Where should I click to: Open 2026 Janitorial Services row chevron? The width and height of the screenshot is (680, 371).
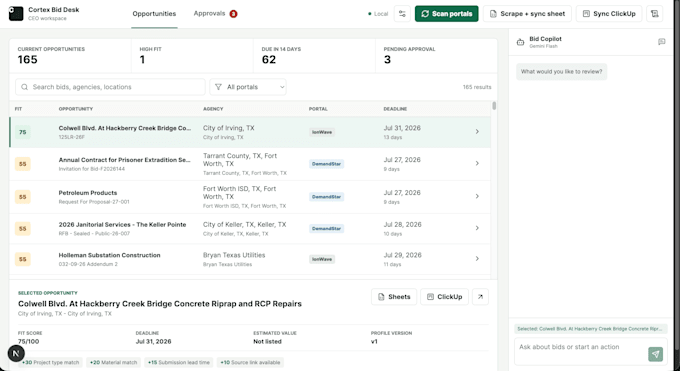tap(477, 228)
